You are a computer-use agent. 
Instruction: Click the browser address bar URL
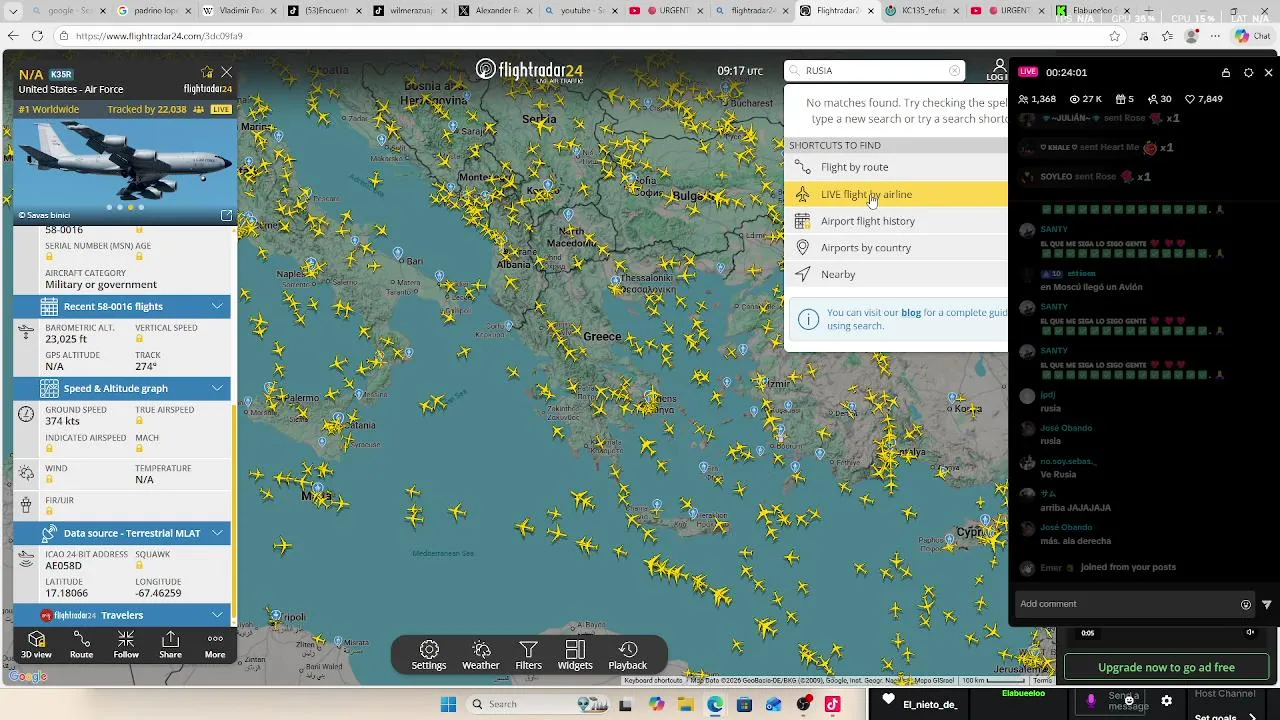(x=159, y=36)
